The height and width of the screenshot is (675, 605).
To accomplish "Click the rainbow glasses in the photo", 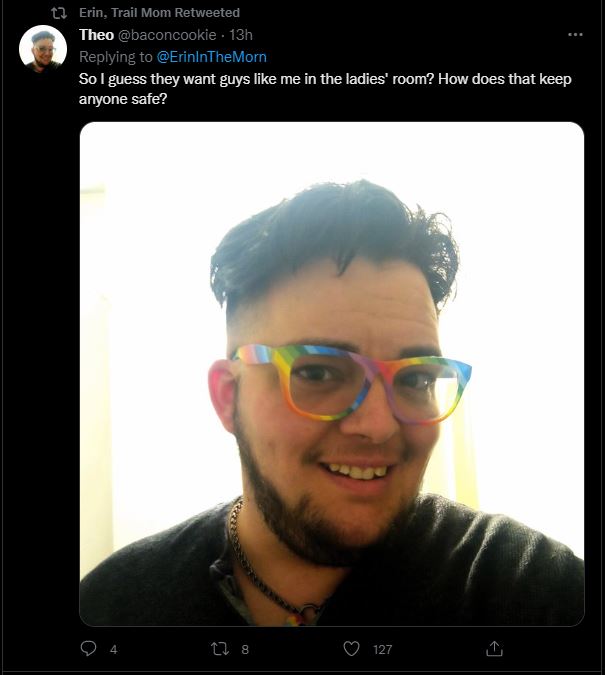I will [352, 384].
